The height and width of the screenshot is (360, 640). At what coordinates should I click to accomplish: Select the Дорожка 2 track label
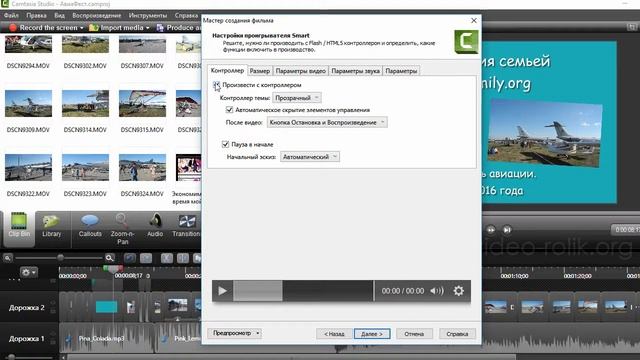point(27,307)
